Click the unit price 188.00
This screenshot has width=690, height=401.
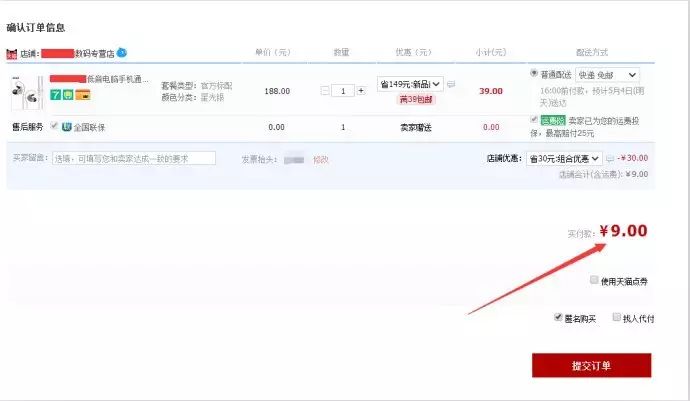point(277,91)
